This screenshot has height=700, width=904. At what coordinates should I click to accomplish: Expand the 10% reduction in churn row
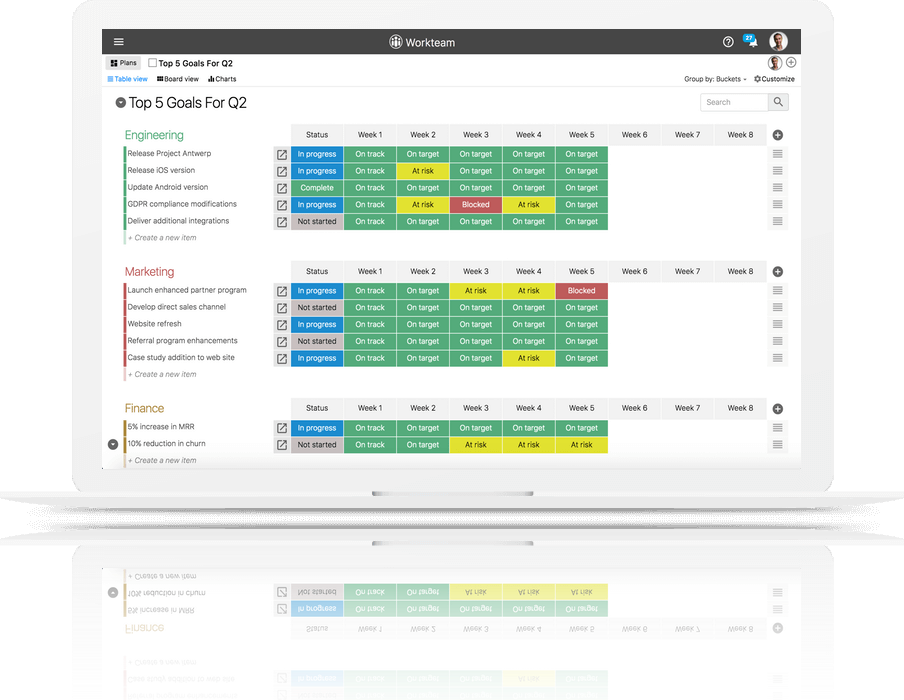113,444
